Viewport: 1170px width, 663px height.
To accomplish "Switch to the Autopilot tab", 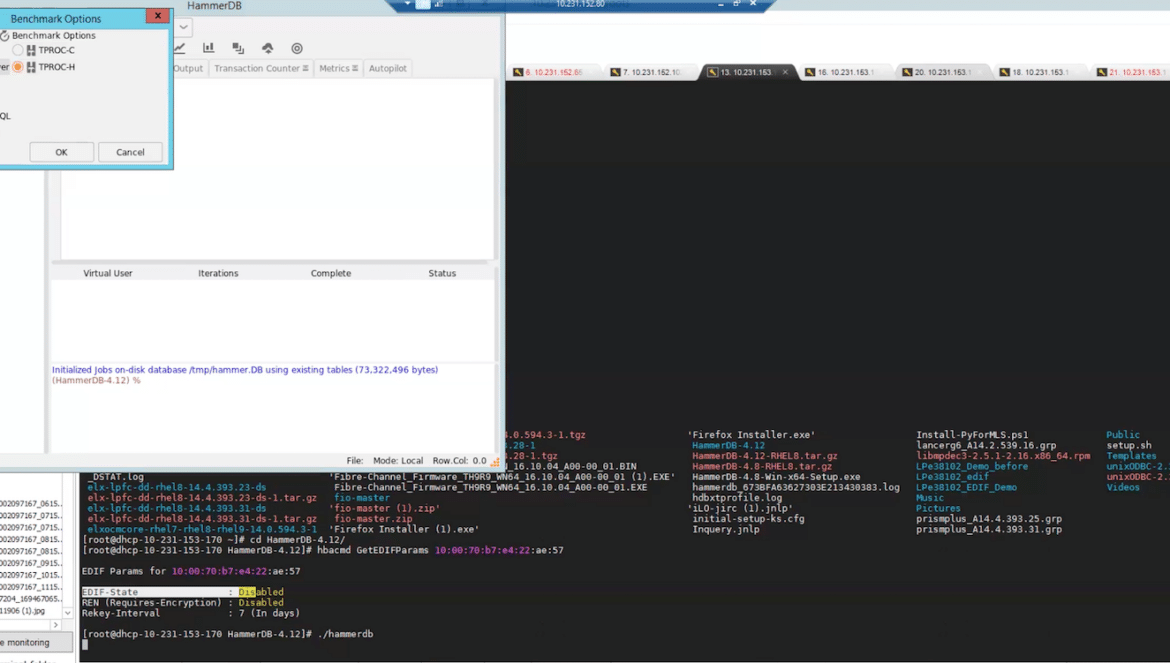I will tap(388, 69).
